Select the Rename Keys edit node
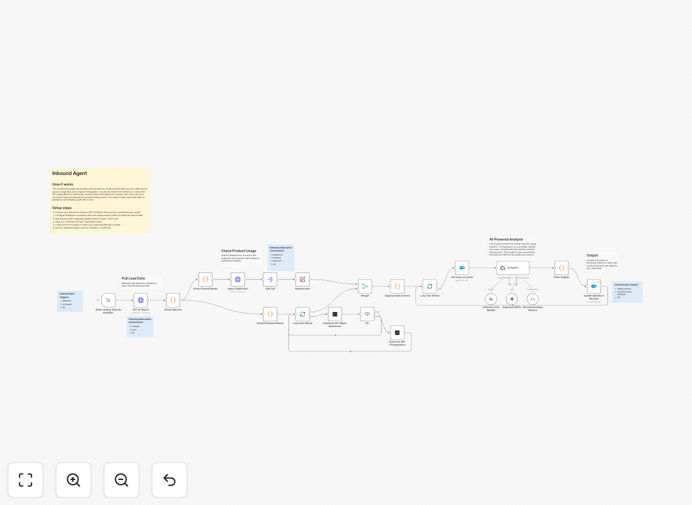 pos(302,279)
